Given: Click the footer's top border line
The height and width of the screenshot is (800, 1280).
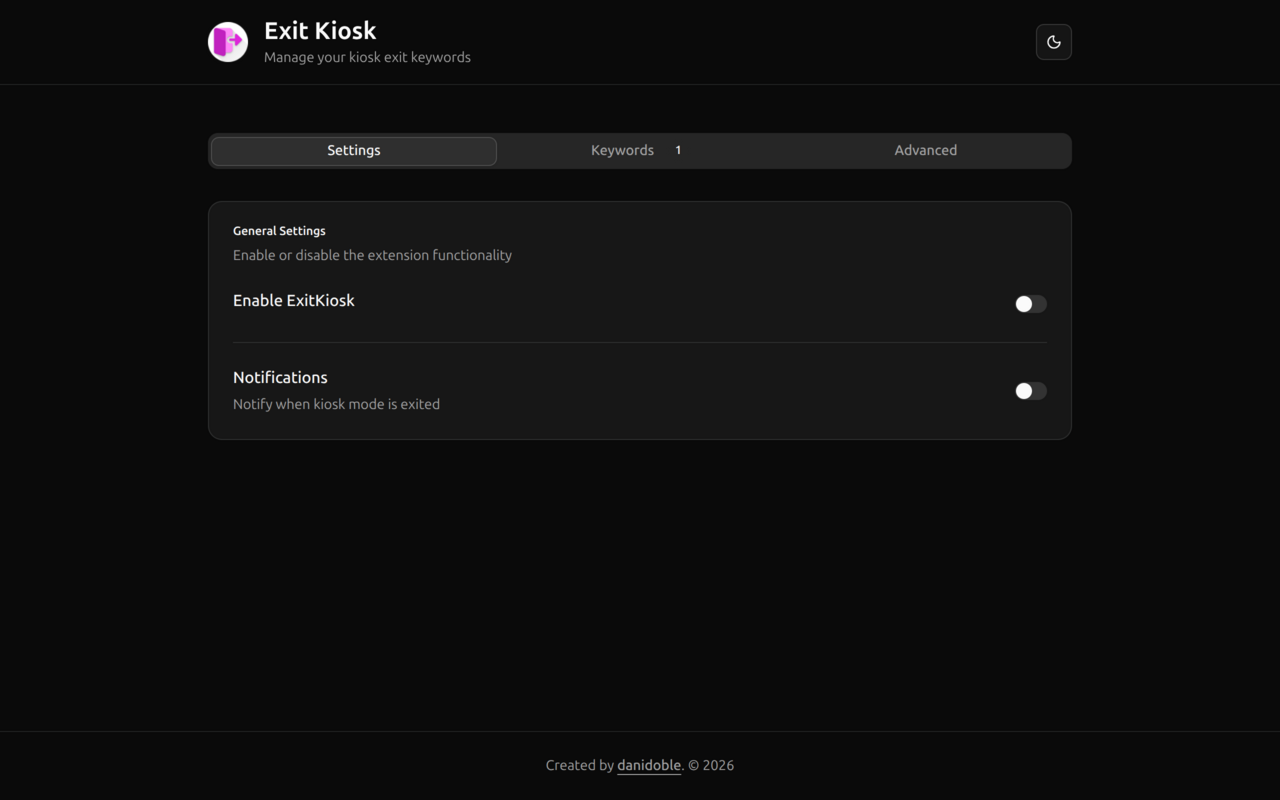Looking at the screenshot, I should [x=640, y=731].
